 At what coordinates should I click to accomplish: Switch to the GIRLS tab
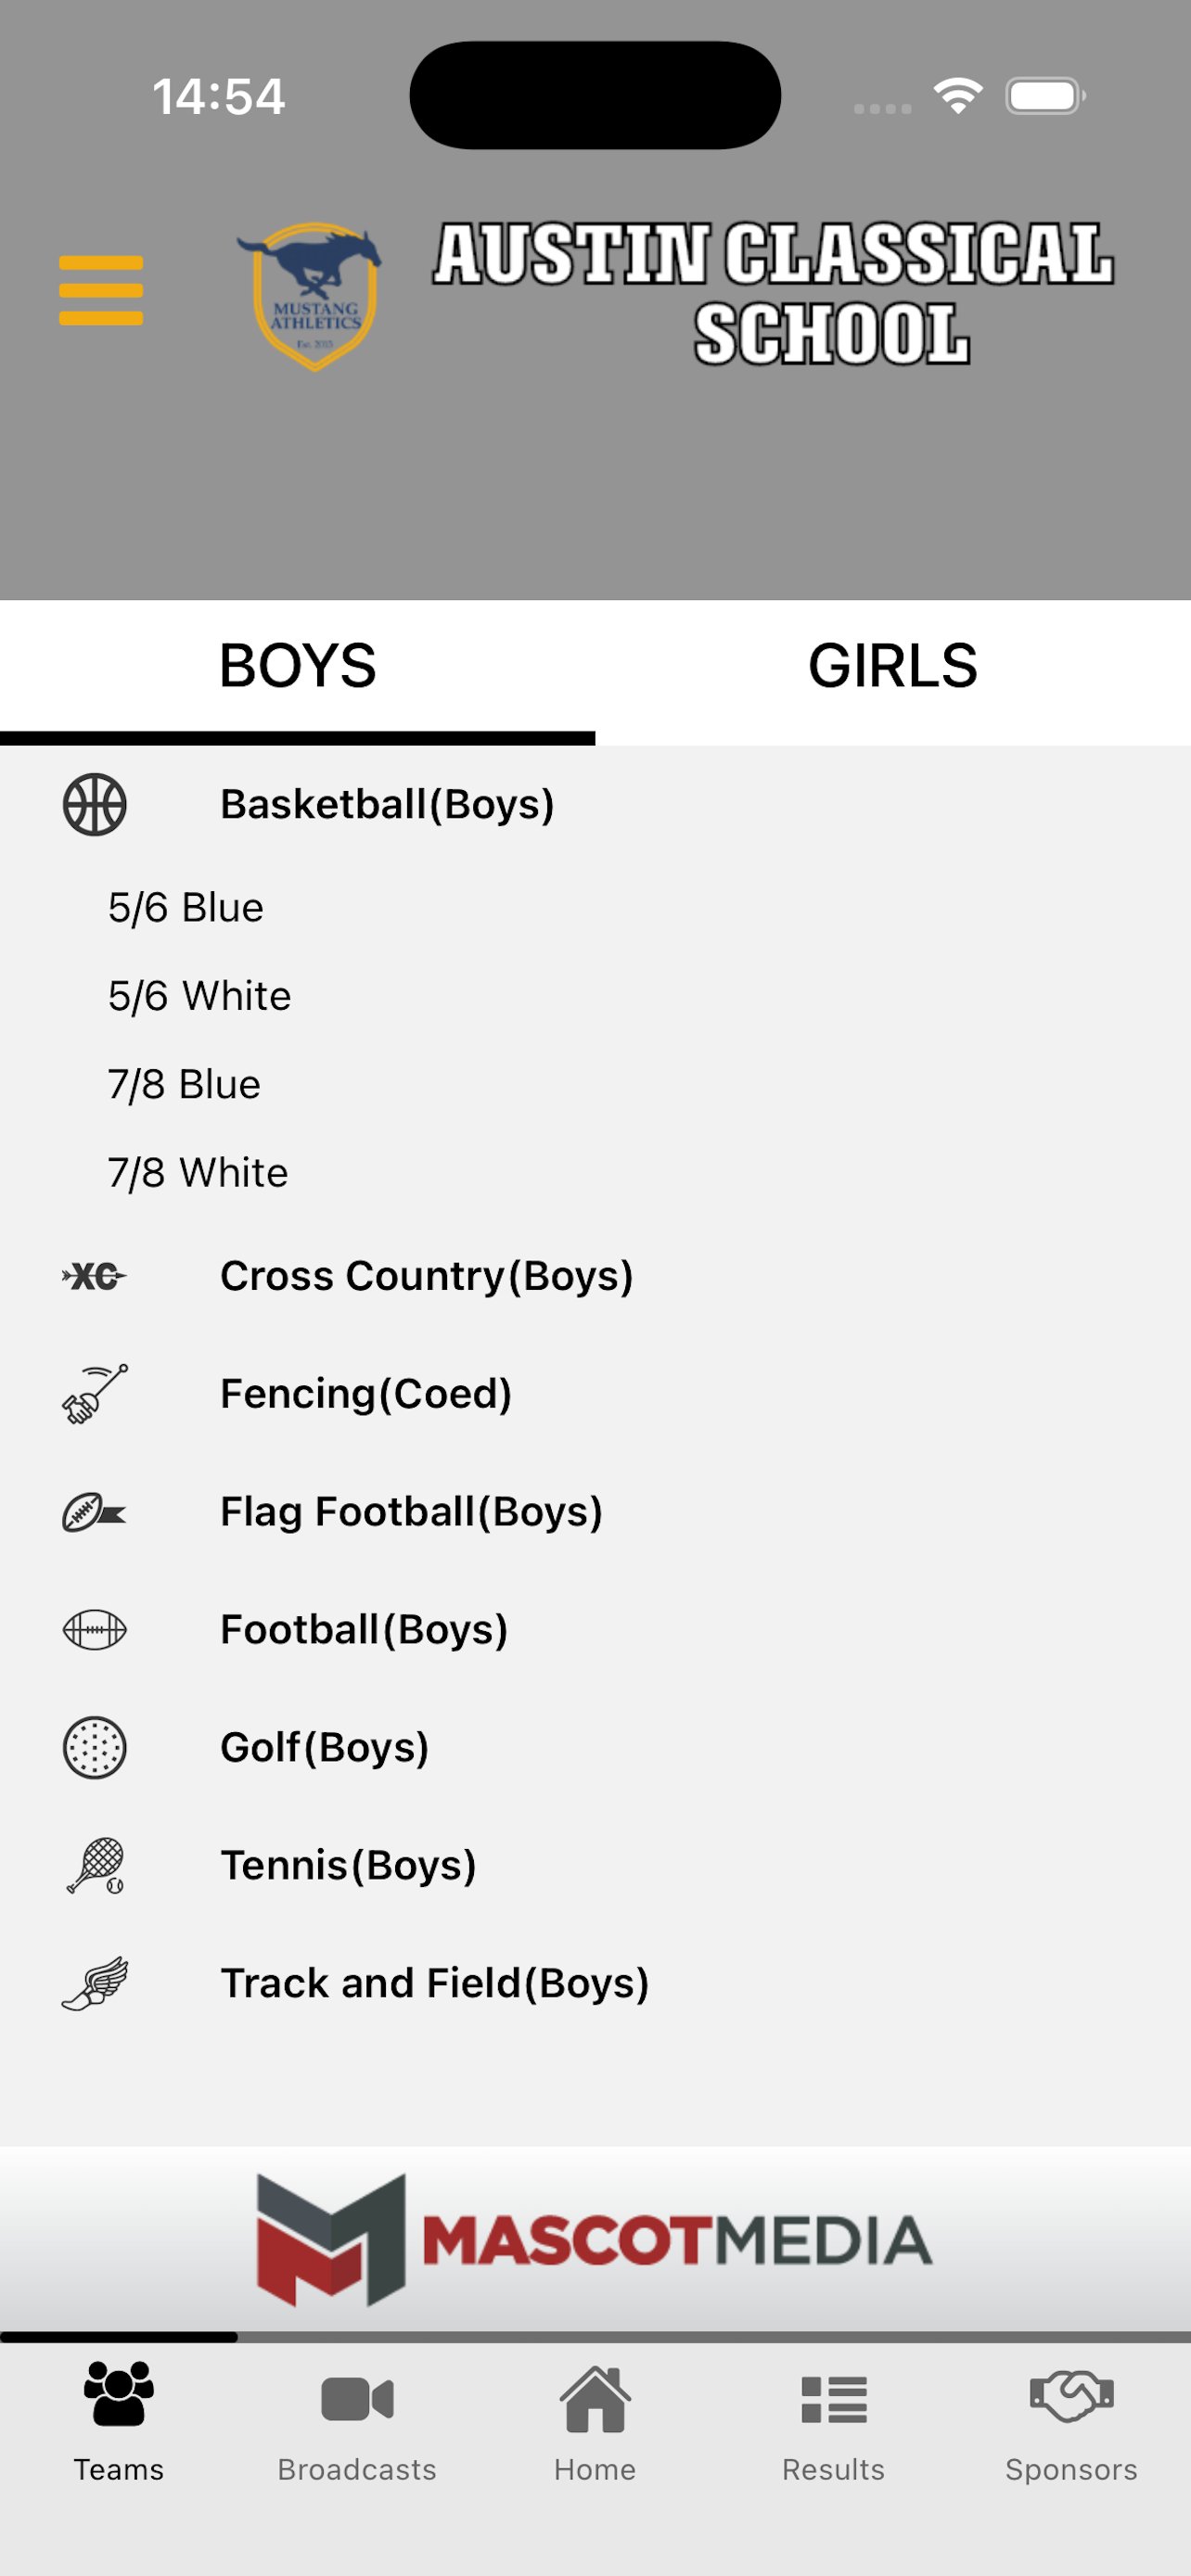[x=893, y=668]
